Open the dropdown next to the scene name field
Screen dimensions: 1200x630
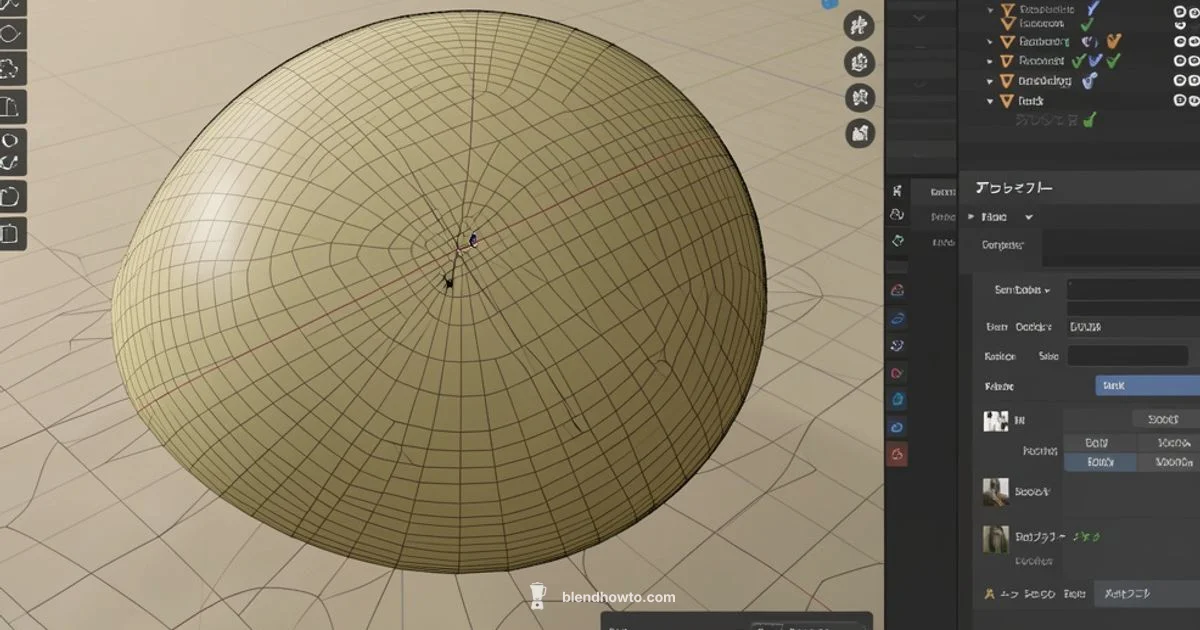coord(1030,216)
